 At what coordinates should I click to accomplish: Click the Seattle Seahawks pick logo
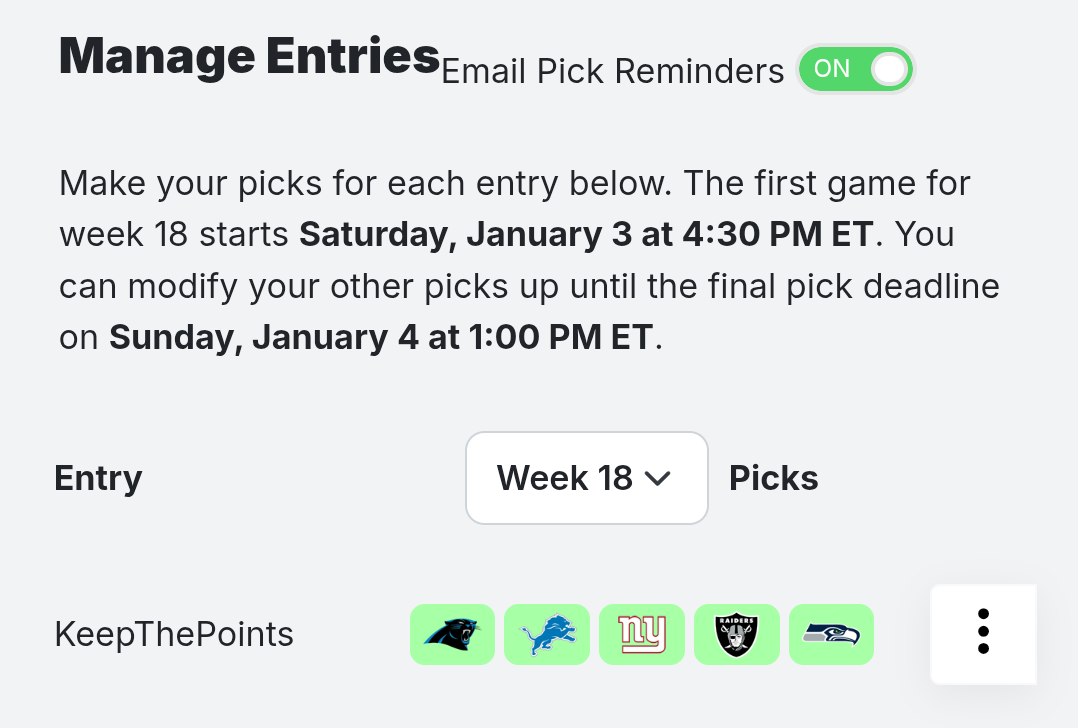(831, 634)
